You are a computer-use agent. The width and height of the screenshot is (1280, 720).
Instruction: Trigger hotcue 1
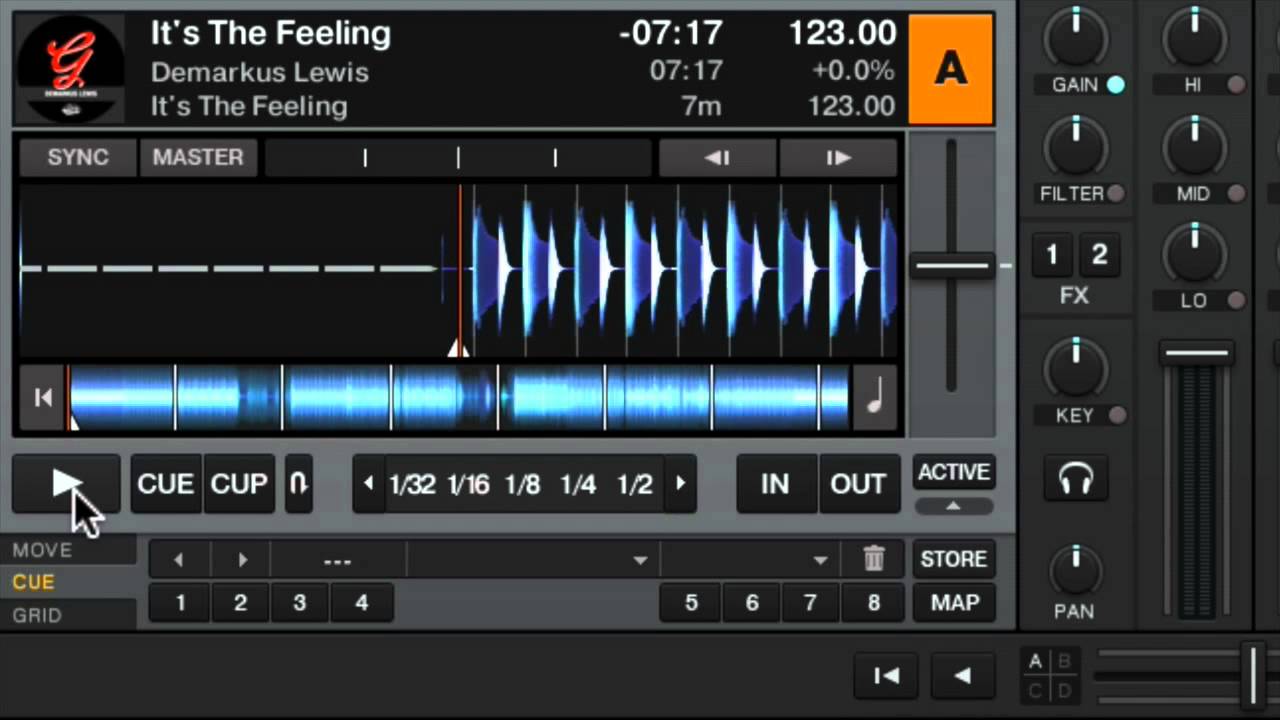click(180, 603)
